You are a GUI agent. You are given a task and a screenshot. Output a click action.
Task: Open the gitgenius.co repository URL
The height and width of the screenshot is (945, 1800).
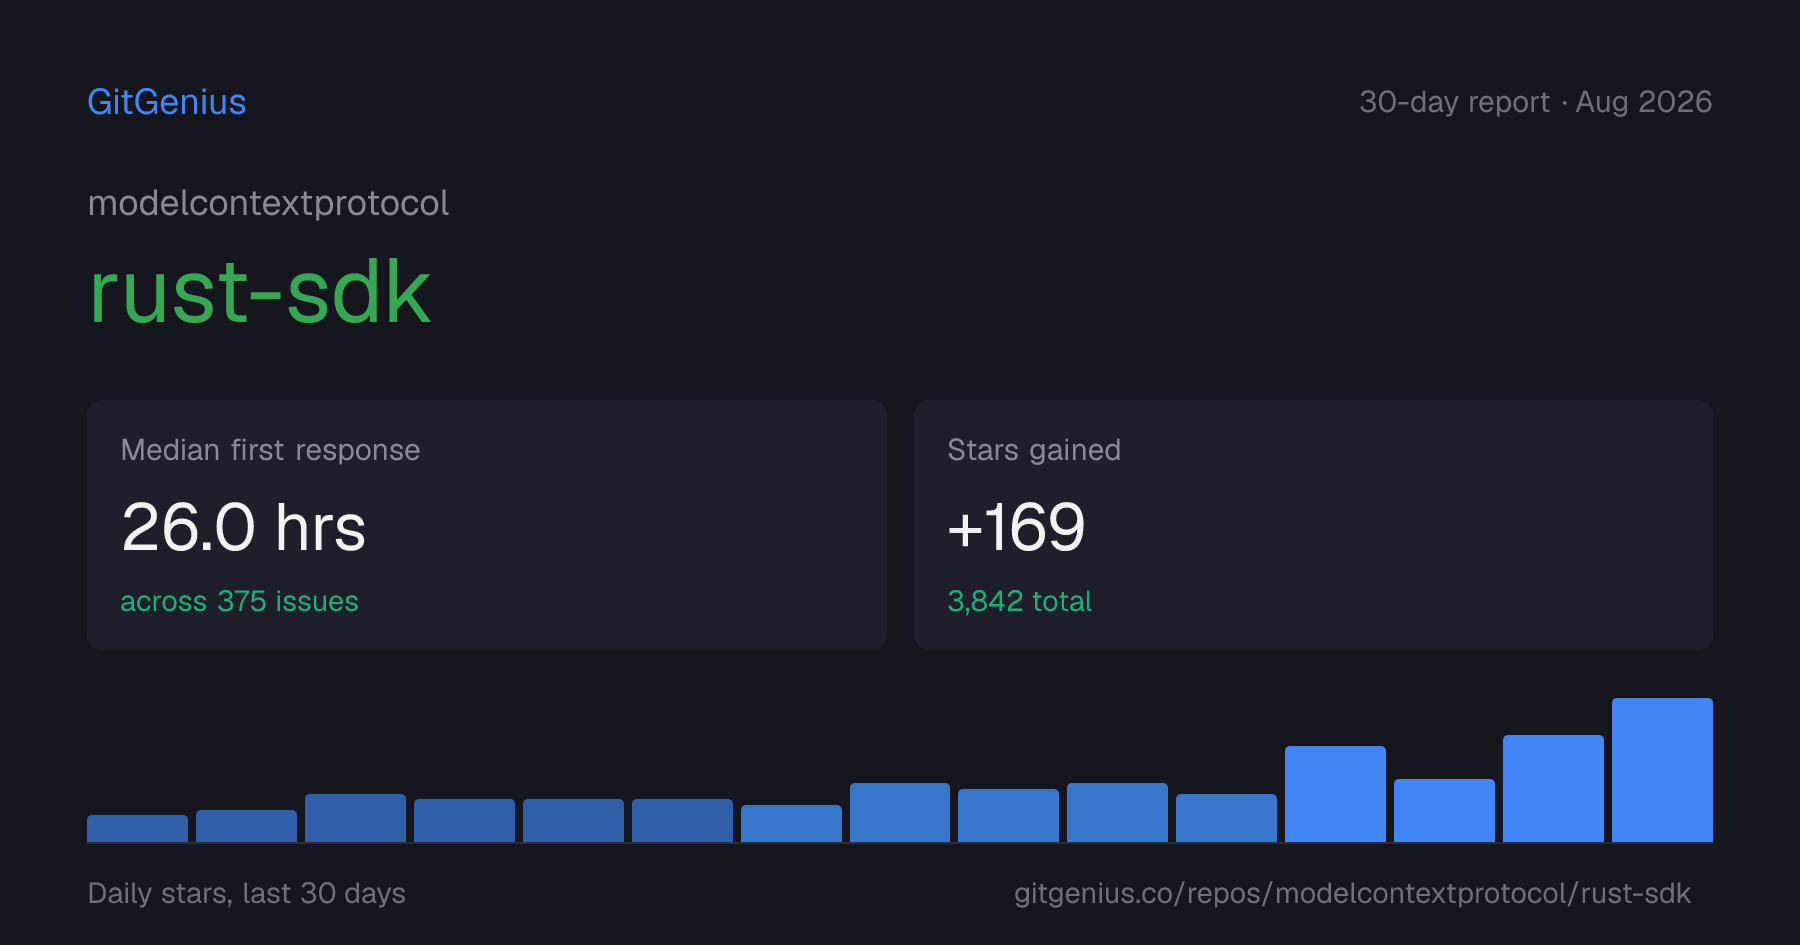[1352, 893]
